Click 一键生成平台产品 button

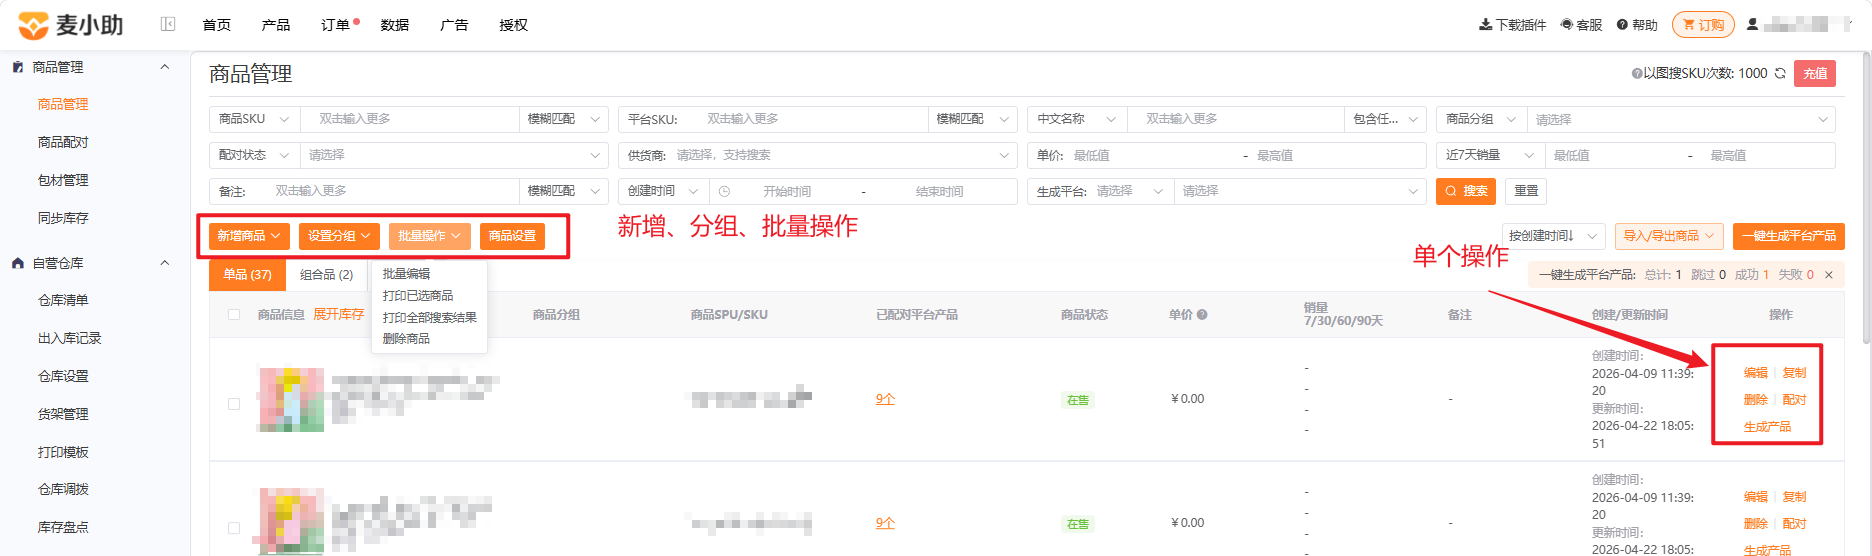1789,236
